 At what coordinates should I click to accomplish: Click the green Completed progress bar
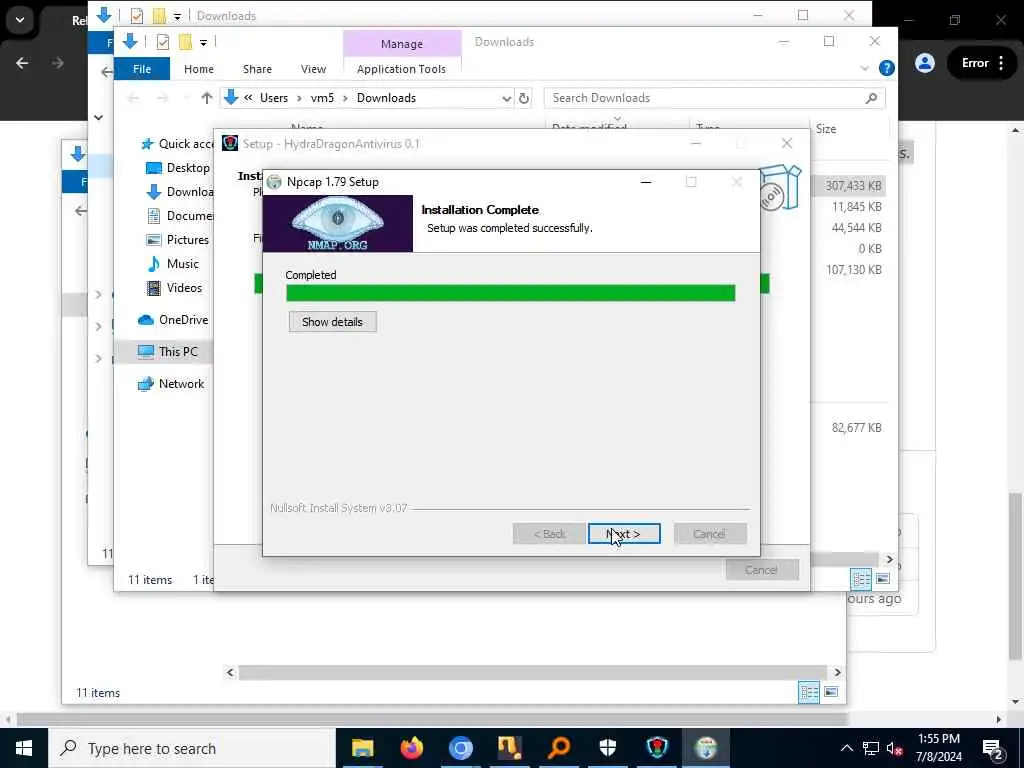[511, 293]
